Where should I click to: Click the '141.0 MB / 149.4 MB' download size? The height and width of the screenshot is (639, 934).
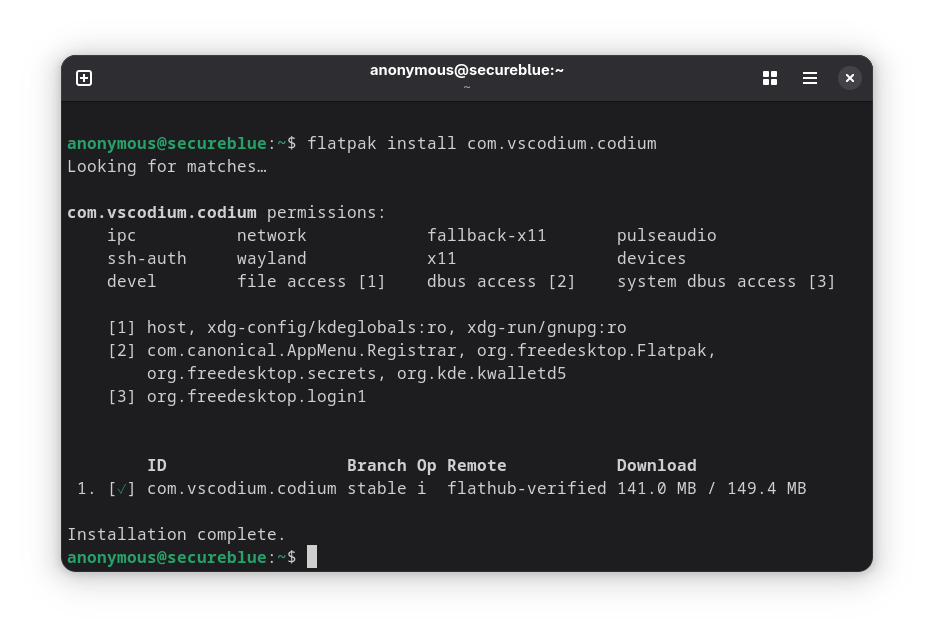coord(712,489)
